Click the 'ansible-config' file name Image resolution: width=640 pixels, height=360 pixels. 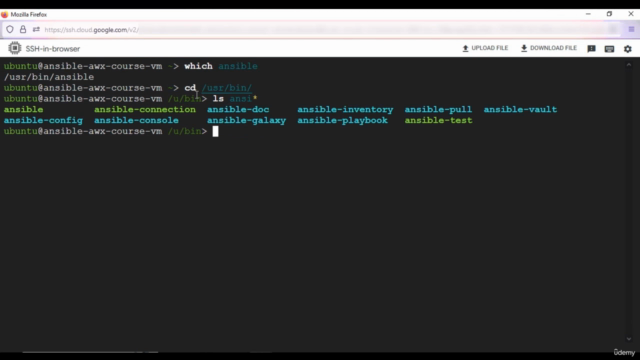[43, 120]
